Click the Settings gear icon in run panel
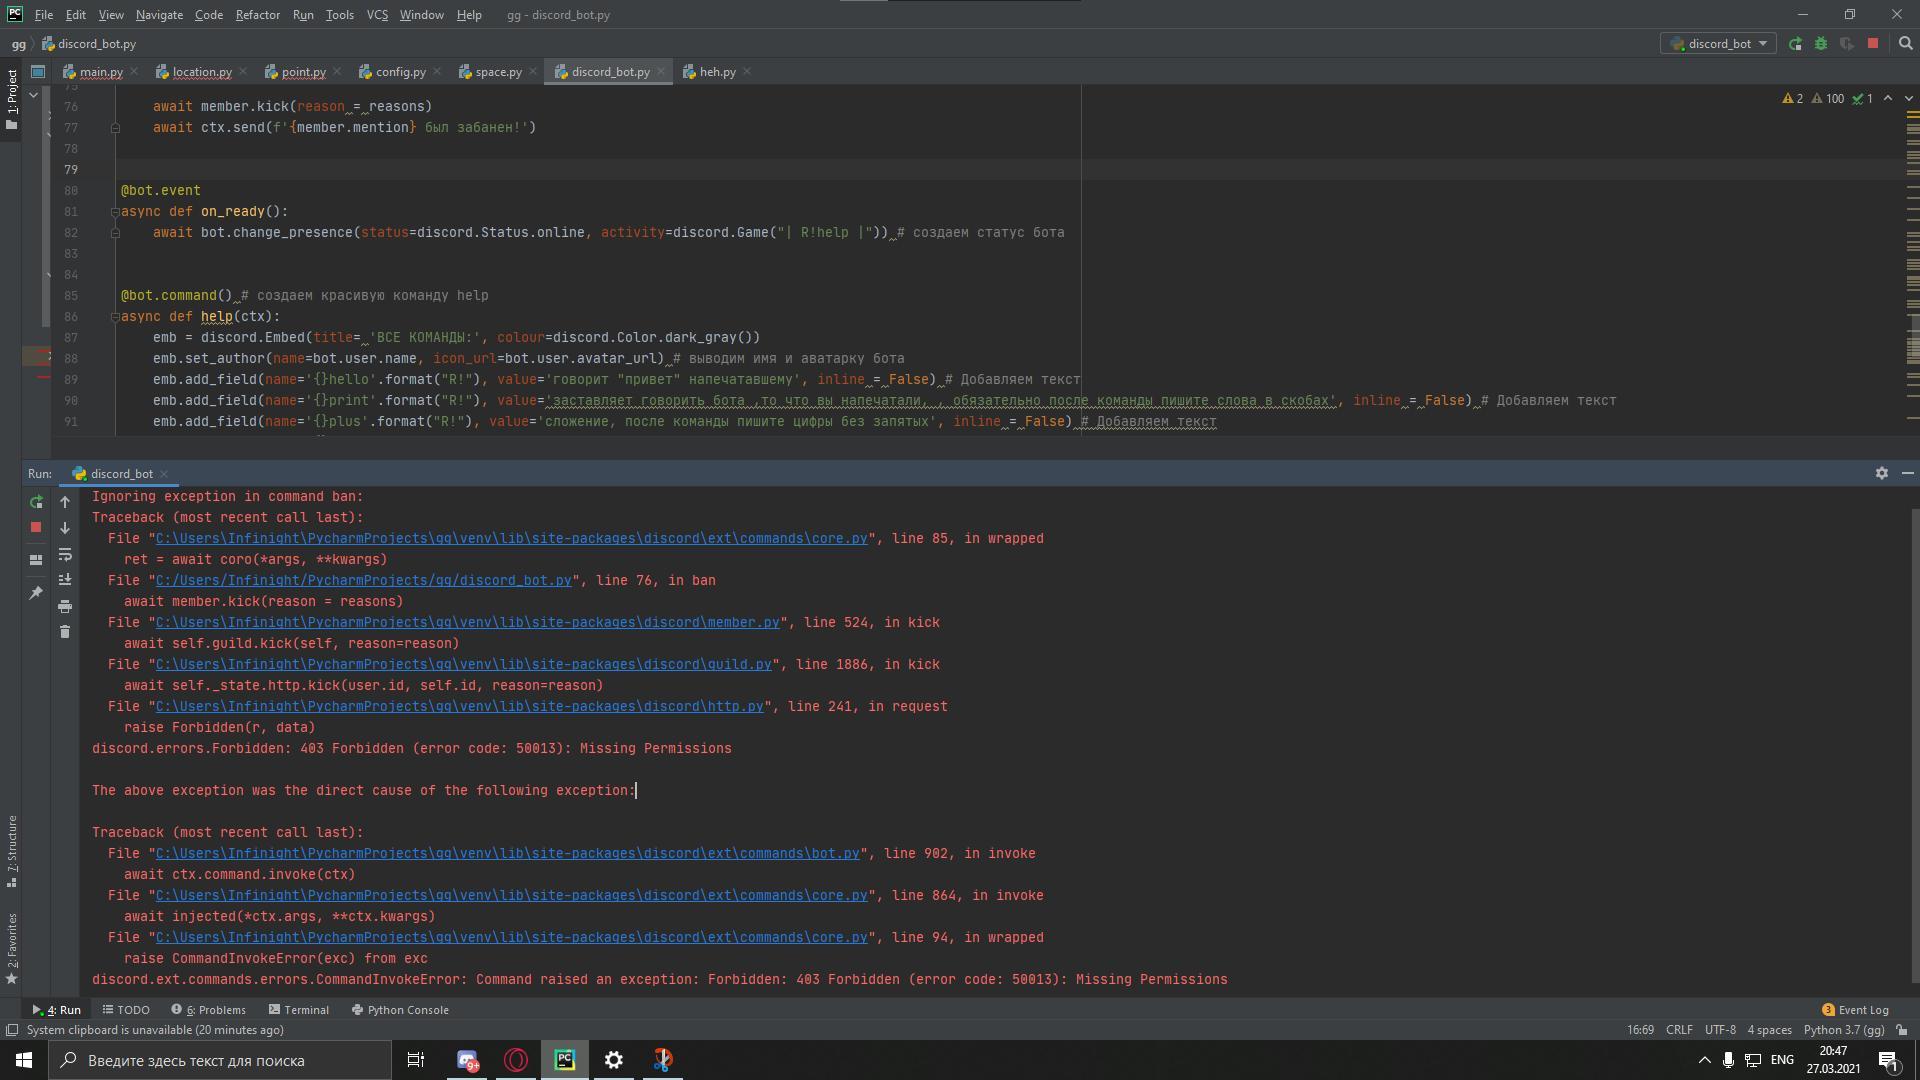 click(x=1882, y=472)
